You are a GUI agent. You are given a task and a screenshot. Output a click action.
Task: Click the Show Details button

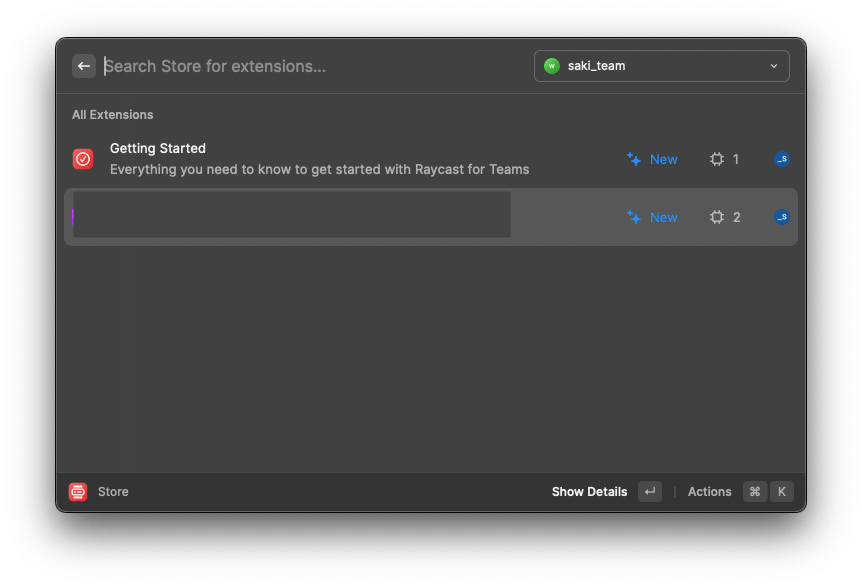(589, 491)
